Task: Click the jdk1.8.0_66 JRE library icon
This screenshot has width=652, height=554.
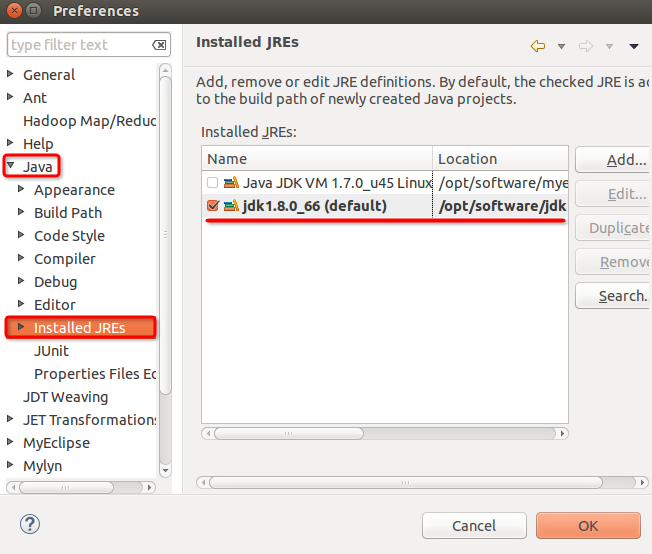Action: 231,206
